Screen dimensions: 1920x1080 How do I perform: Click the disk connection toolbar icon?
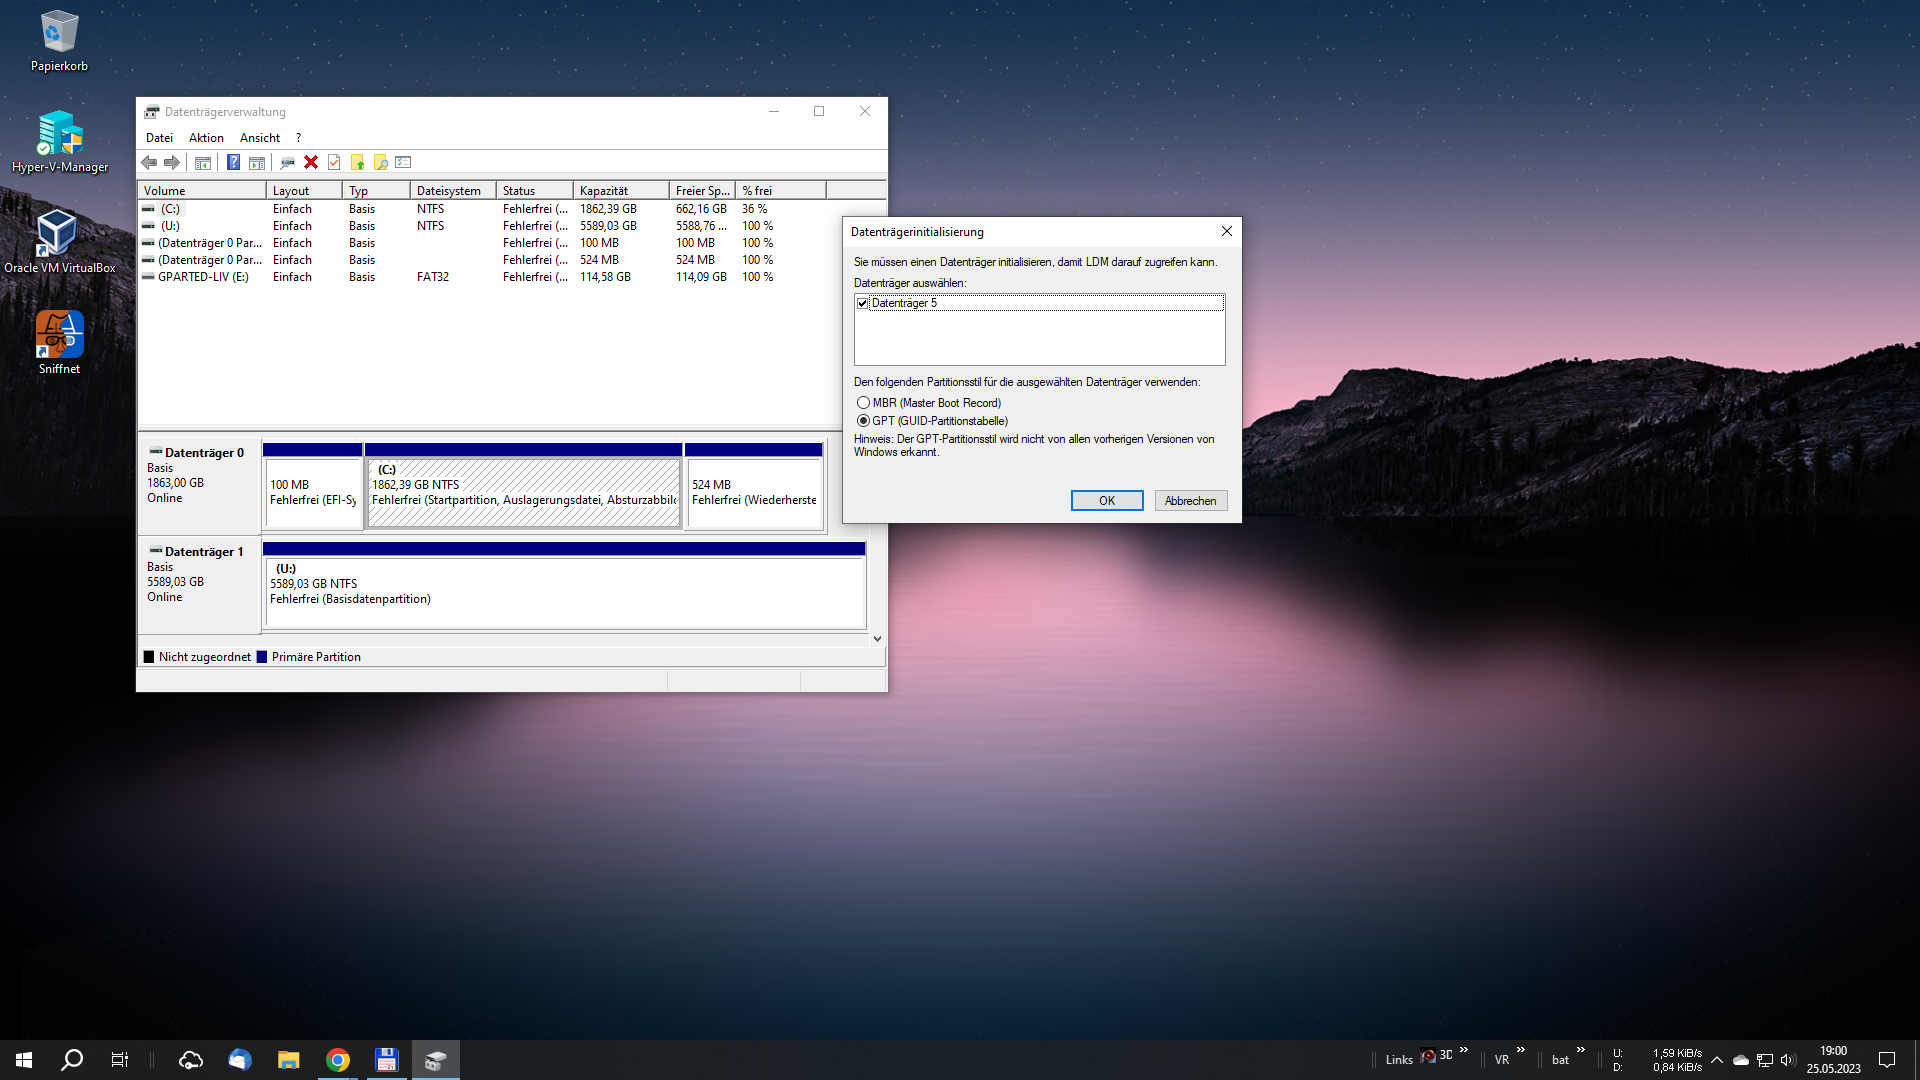click(x=287, y=162)
